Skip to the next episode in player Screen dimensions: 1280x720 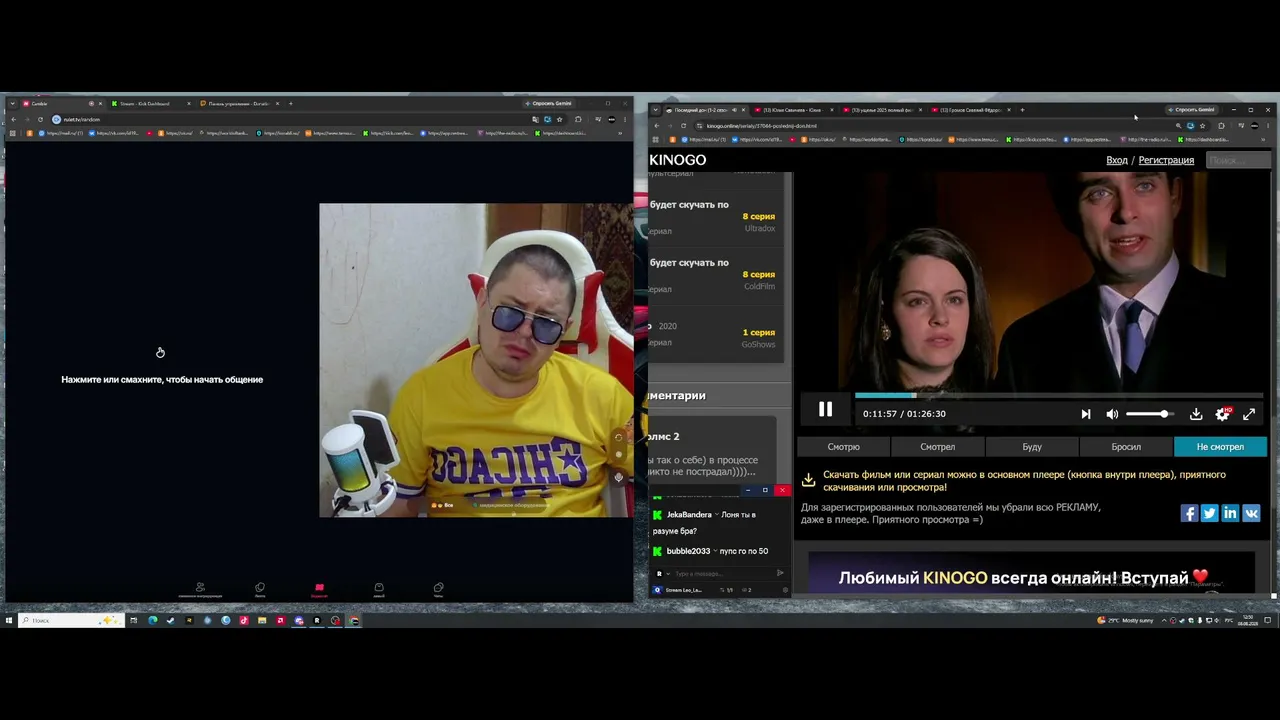1086,414
